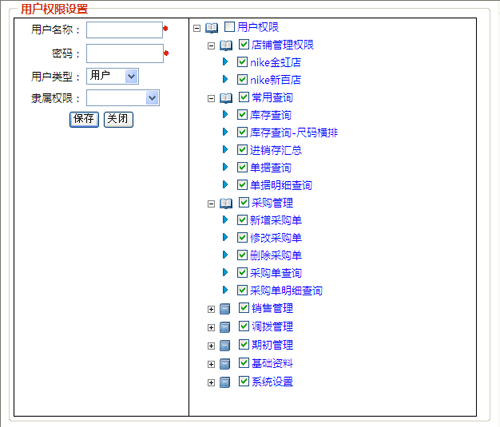This screenshot has width=500, height=427.
Task: Click the closed-book icon beside 基础资料
Action: pyautogui.click(x=225, y=364)
